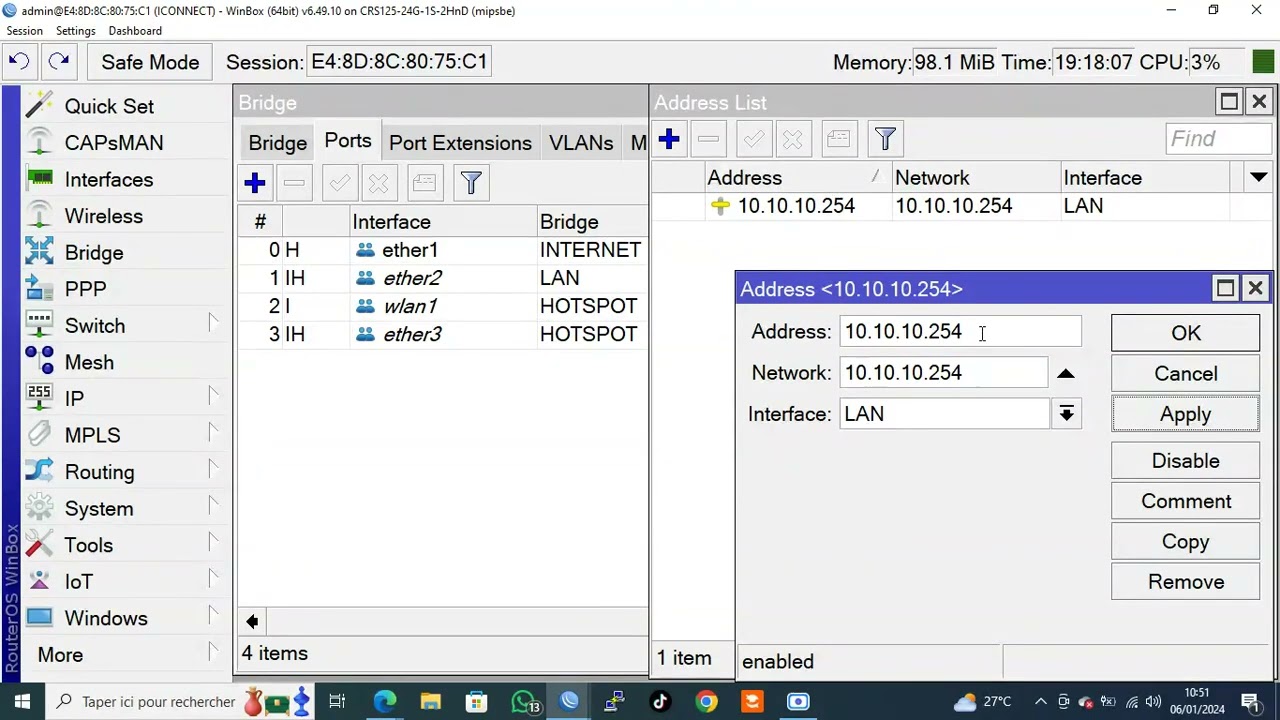1280x720 pixels.
Task: Click the Remove button
Action: [1186, 582]
